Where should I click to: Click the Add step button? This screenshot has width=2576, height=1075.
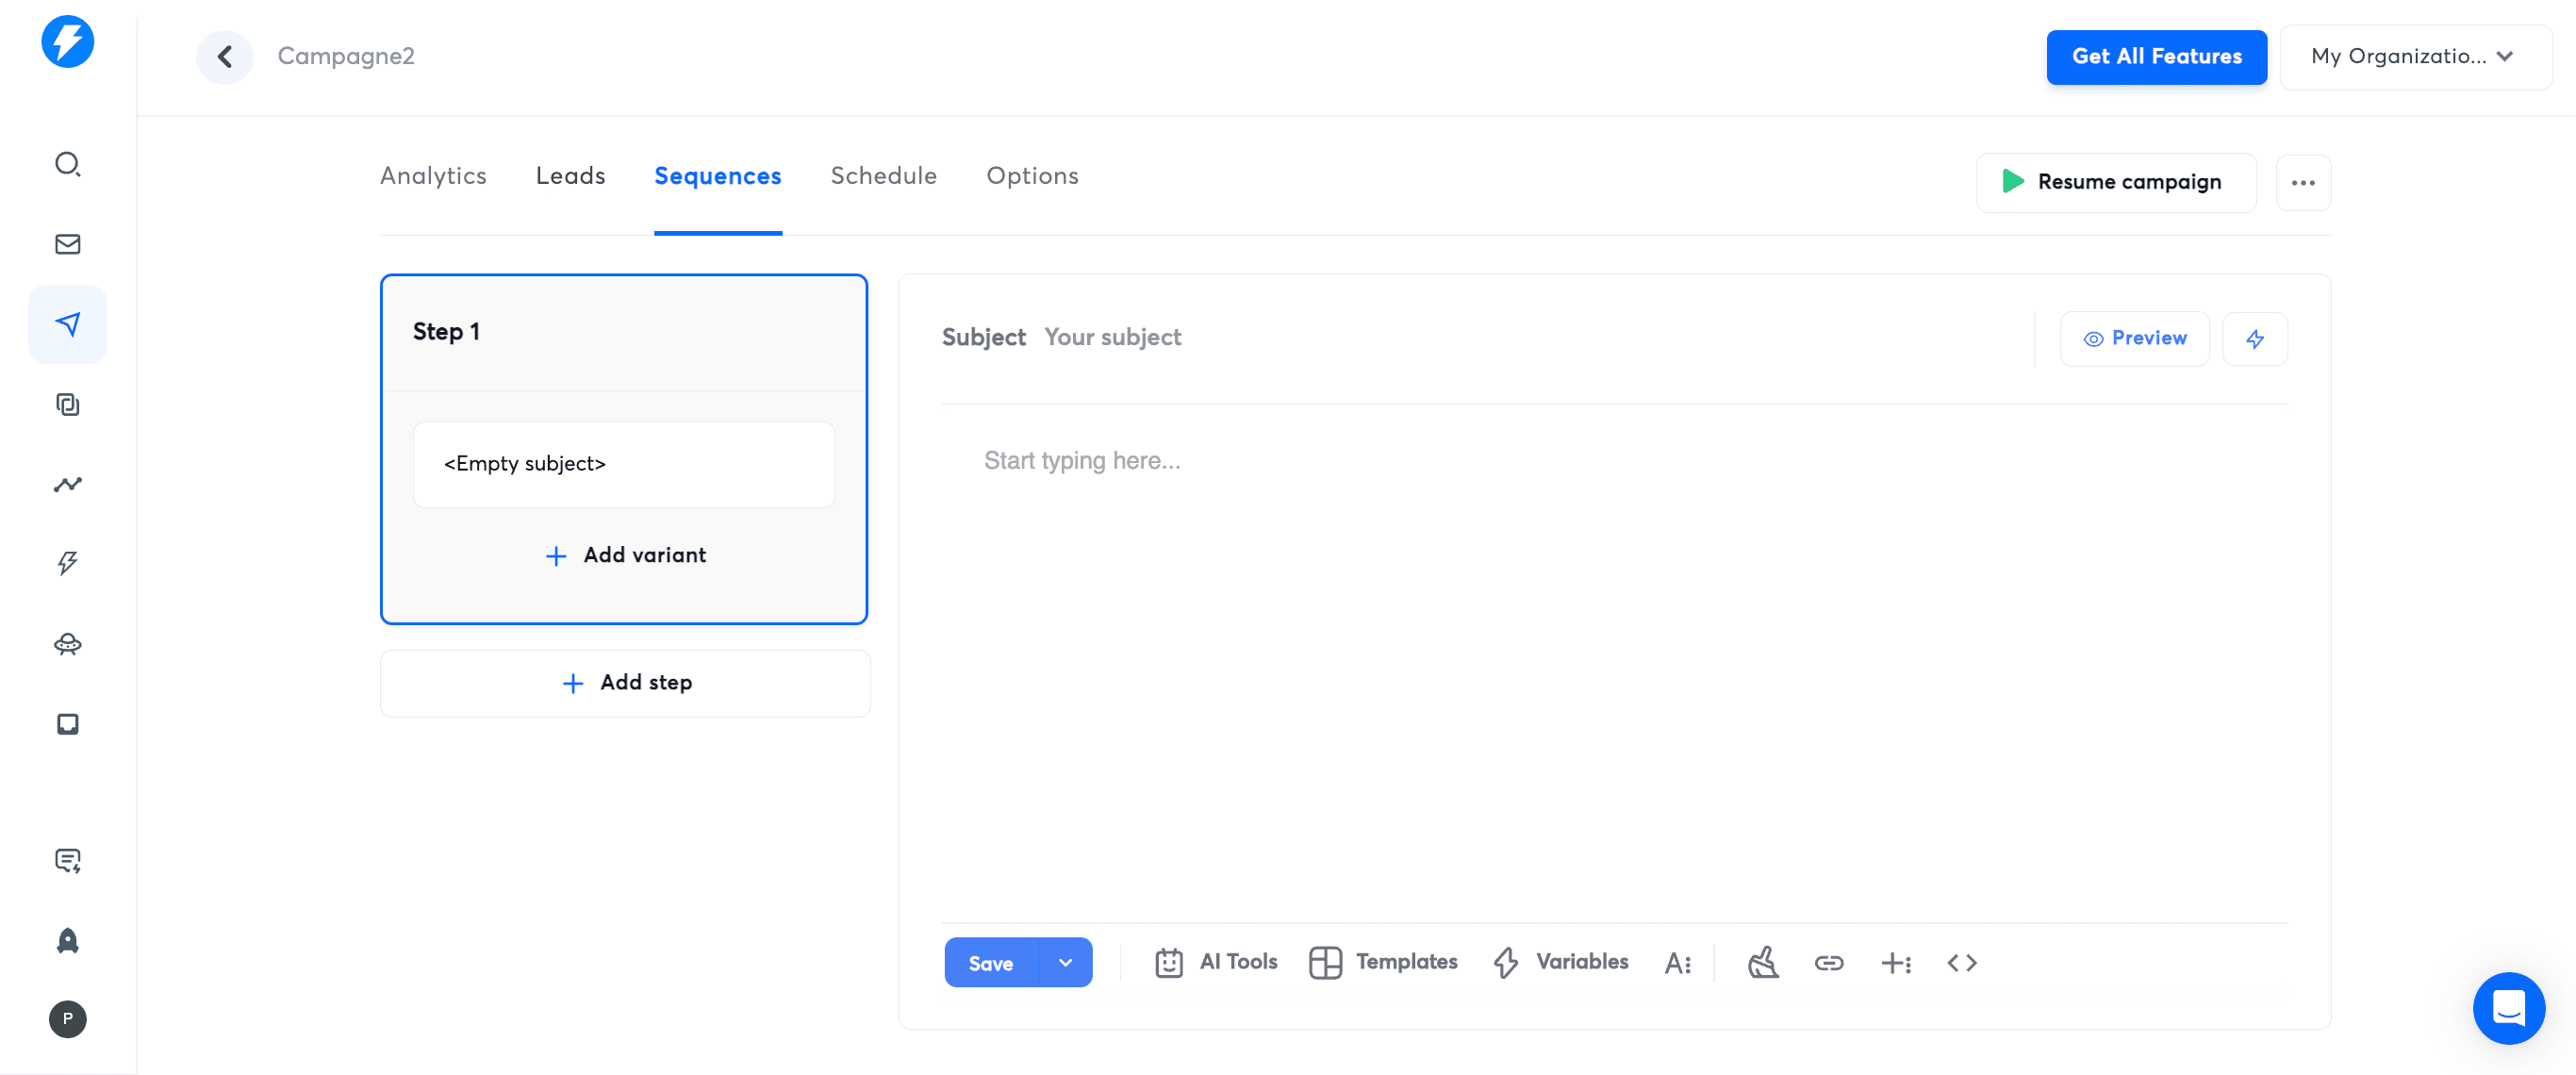coord(625,683)
